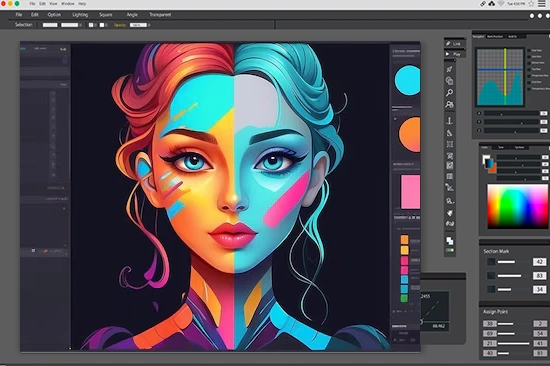Click the Link button

pos(455,44)
